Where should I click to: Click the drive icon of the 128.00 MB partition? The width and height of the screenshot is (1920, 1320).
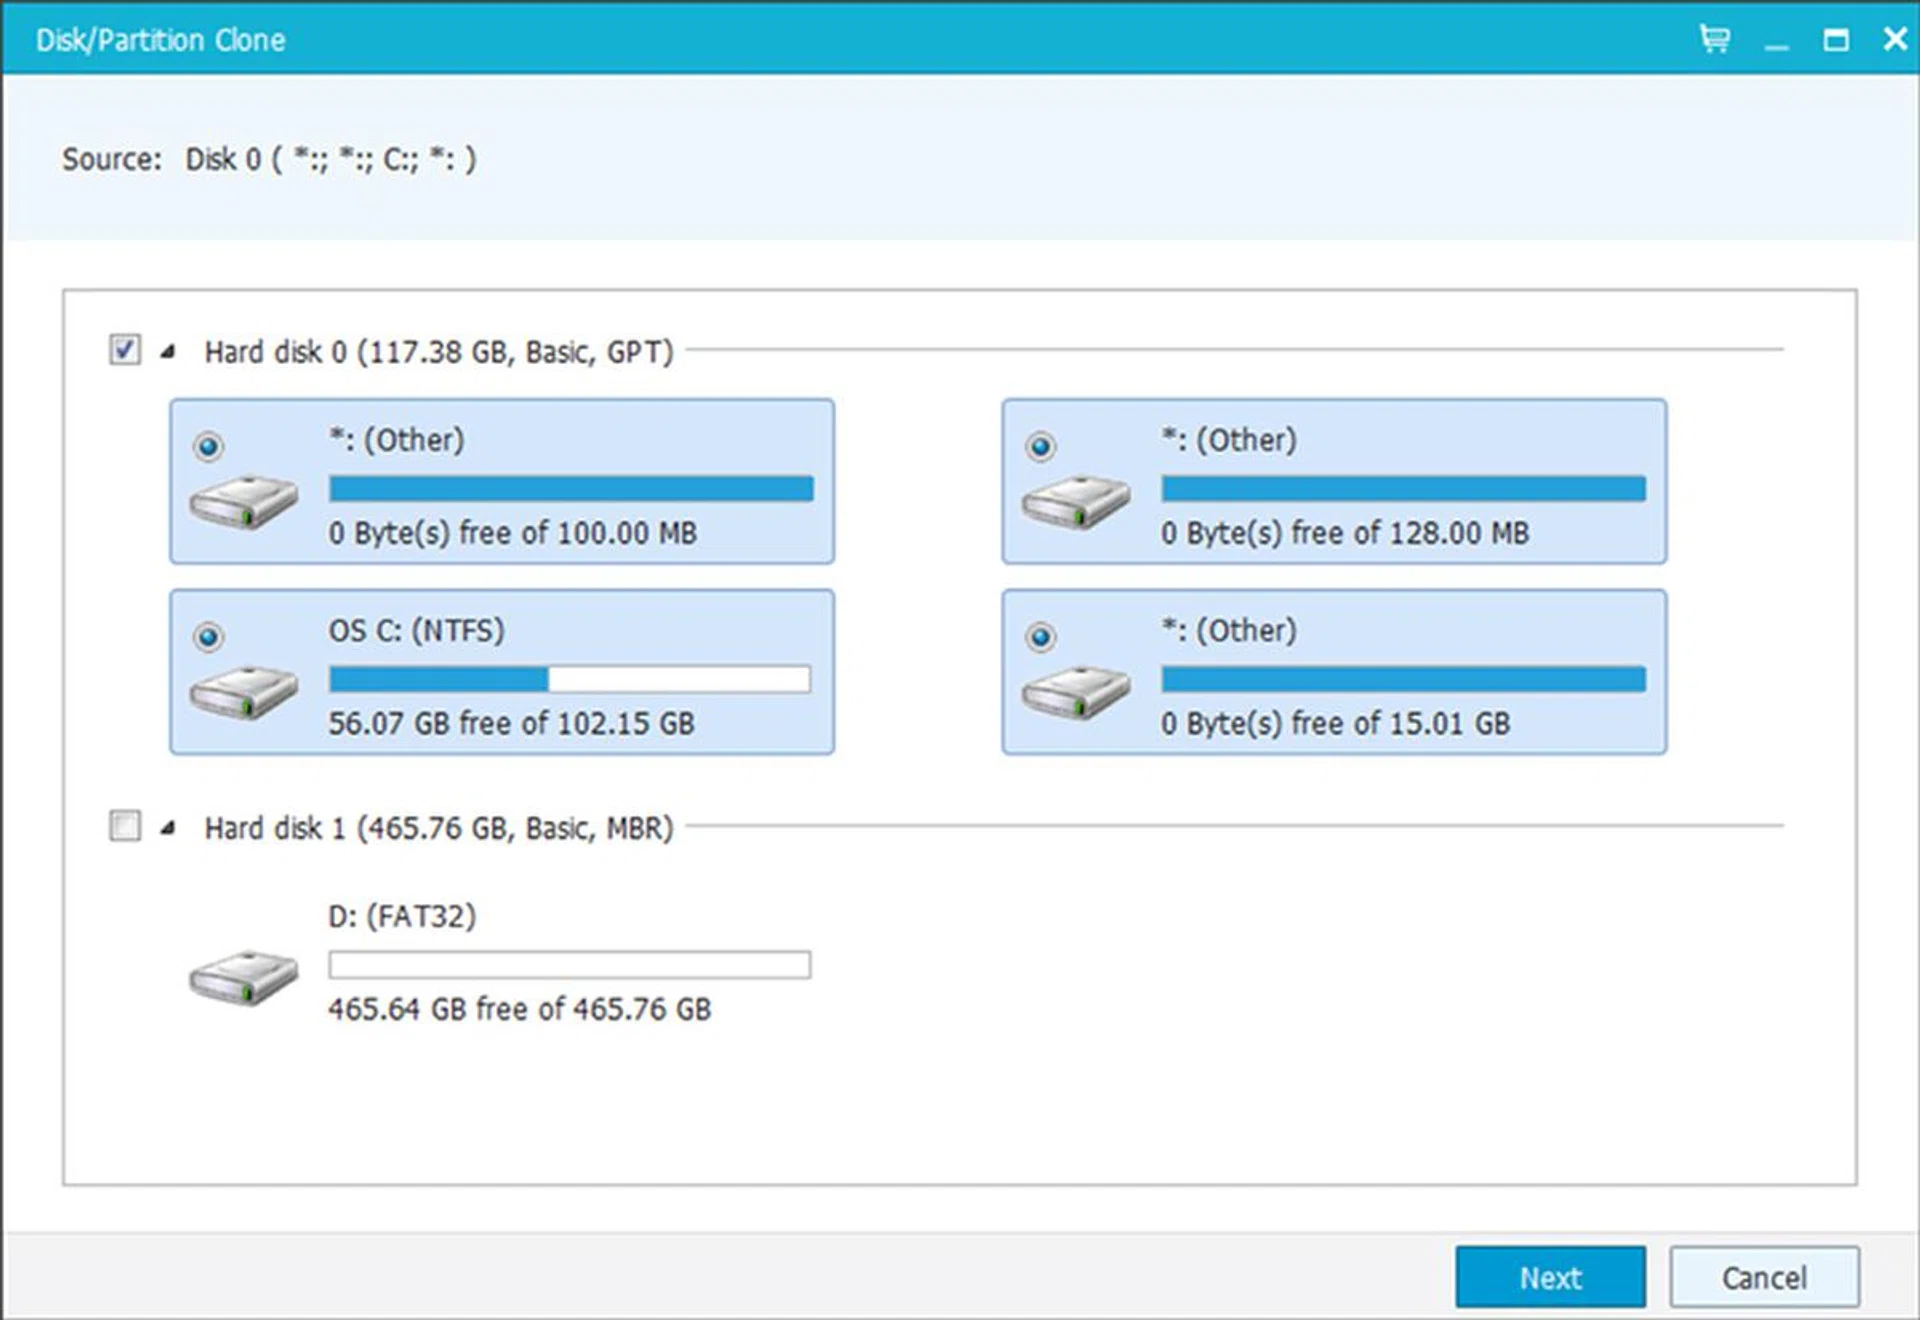point(1076,505)
